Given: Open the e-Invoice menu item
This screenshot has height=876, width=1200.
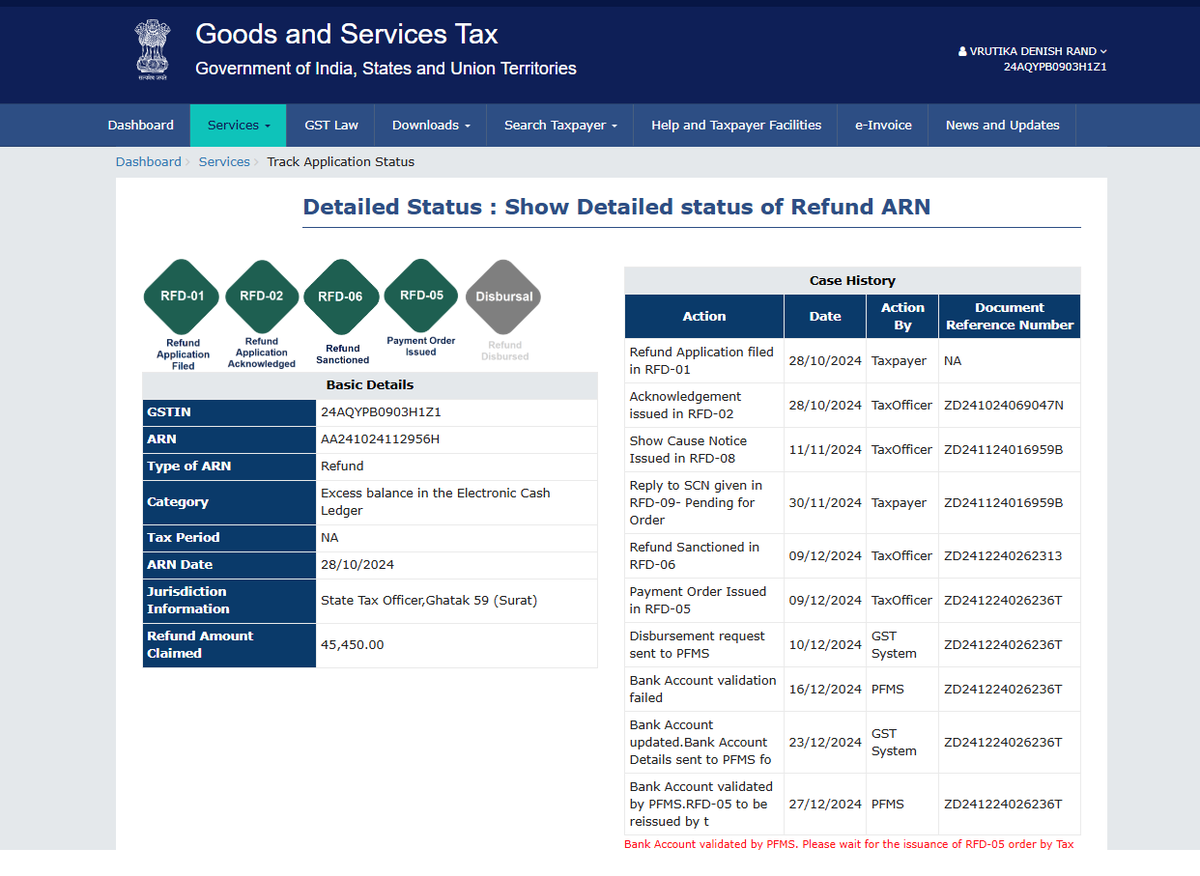Looking at the screenshot, I should pos(883,125).
